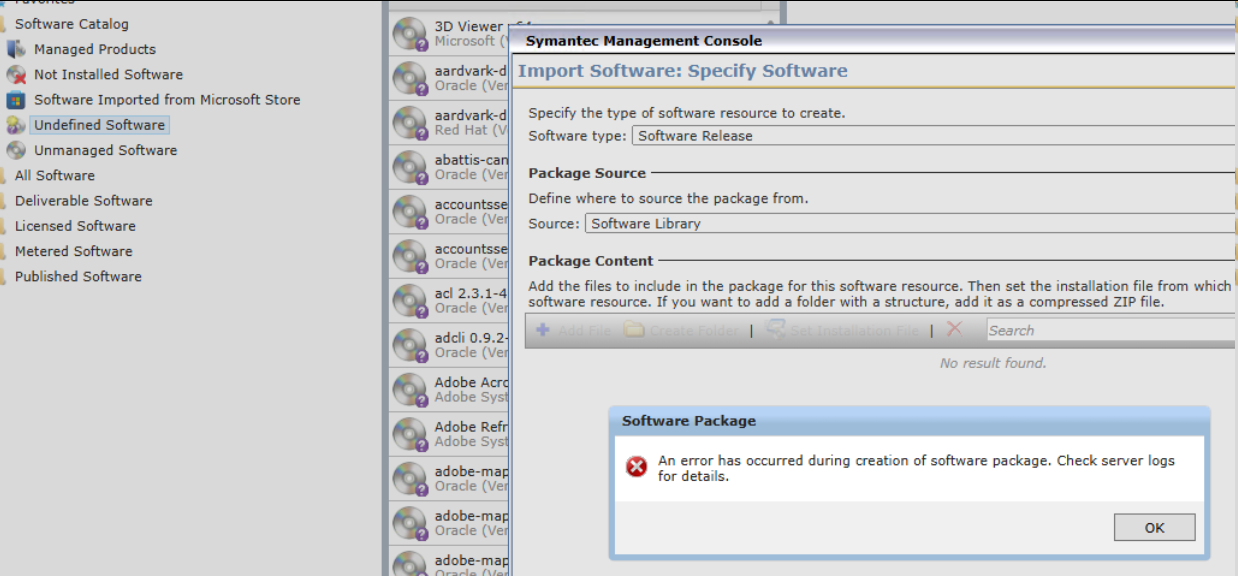Open the package Source dropdown
Viewport: 1238px width, 576px height.
[908, 224]
